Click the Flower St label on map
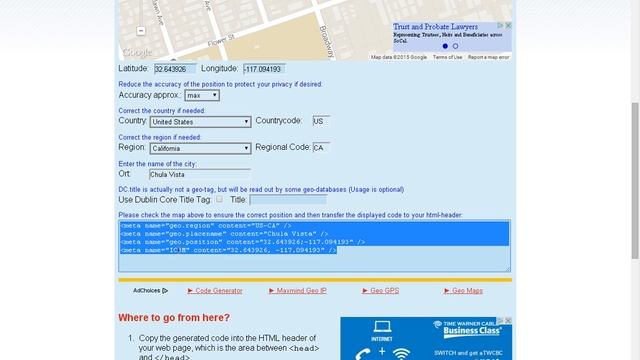Image resolution: width=640 pixels, height=360 pixels. [x=222, y=40]
